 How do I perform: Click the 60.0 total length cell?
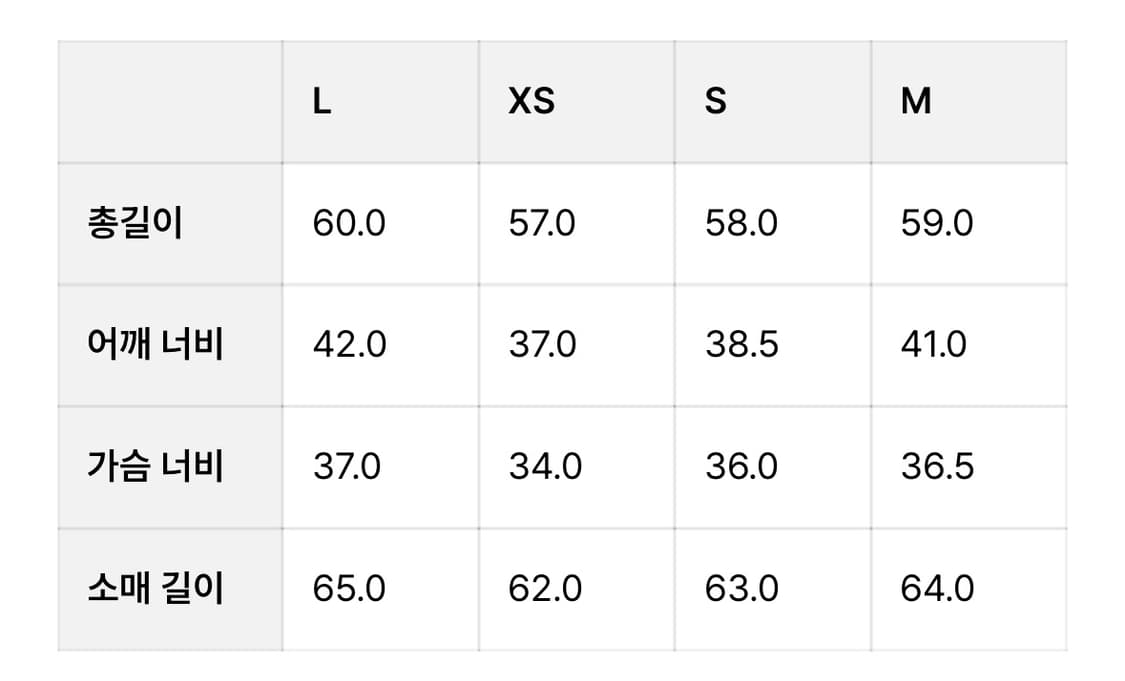[x=349, y=223]
